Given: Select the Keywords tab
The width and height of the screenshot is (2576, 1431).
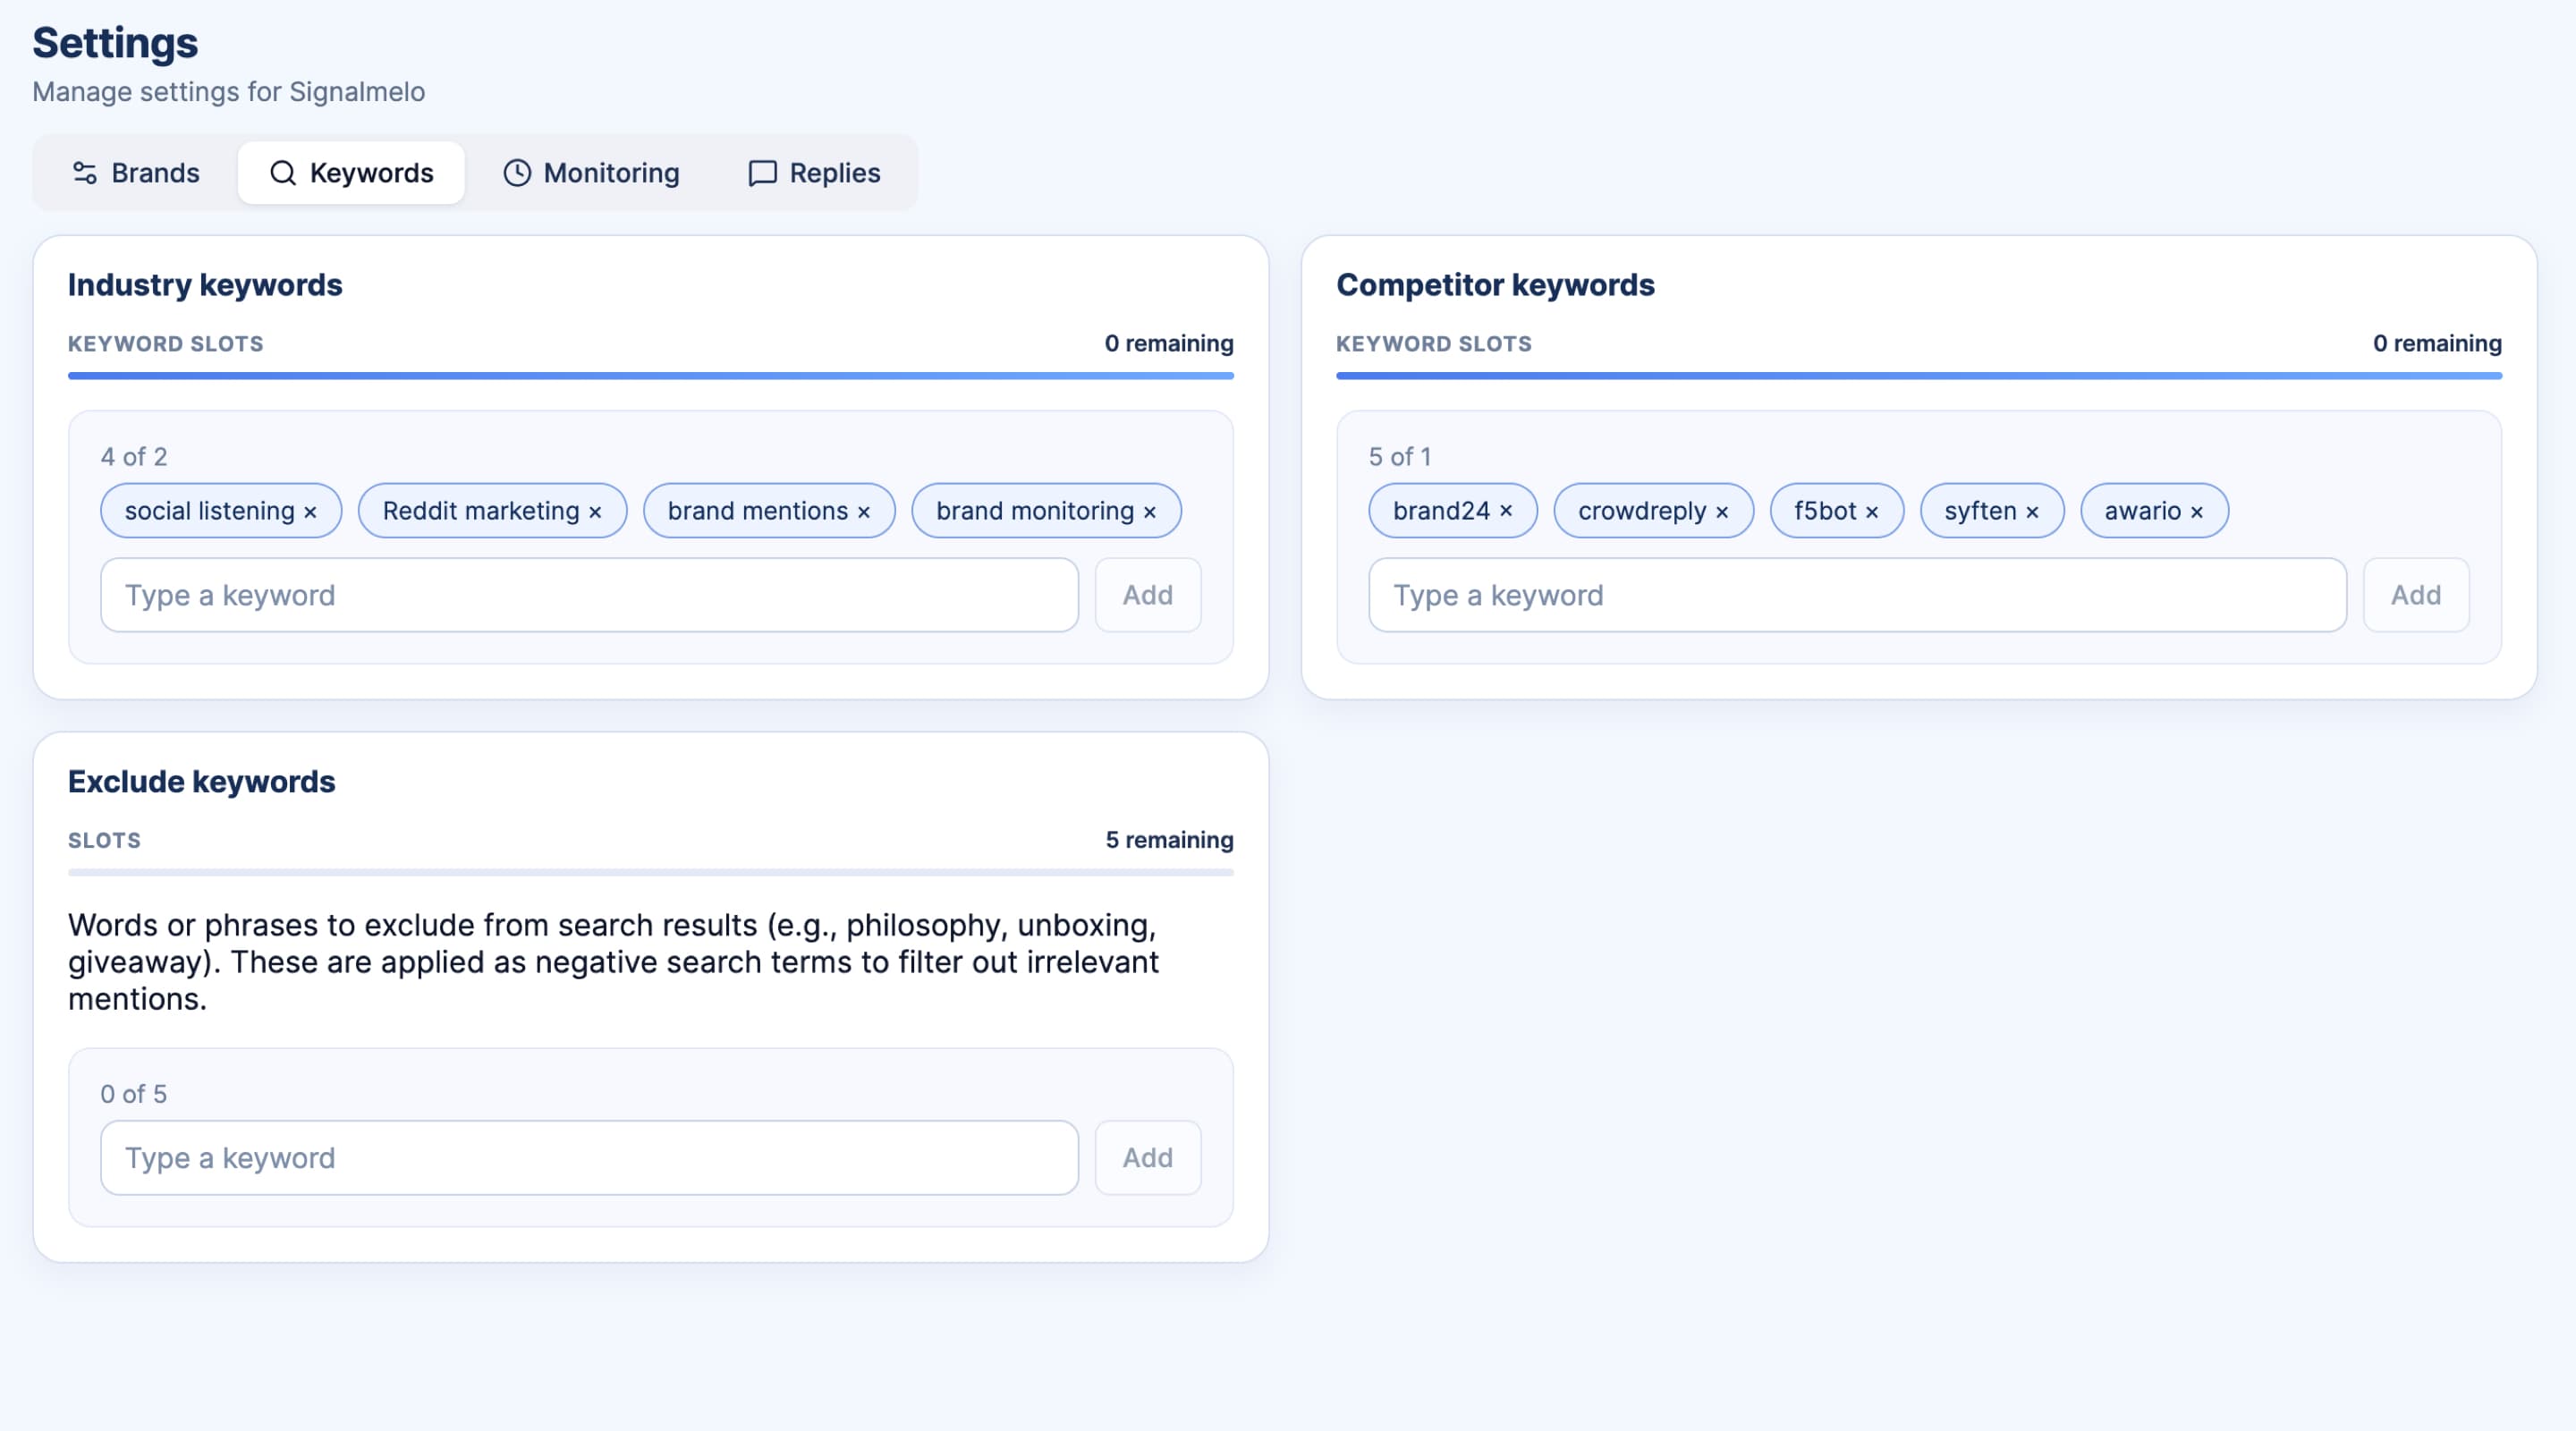Looking at the screenshot, I should (351, 173).
